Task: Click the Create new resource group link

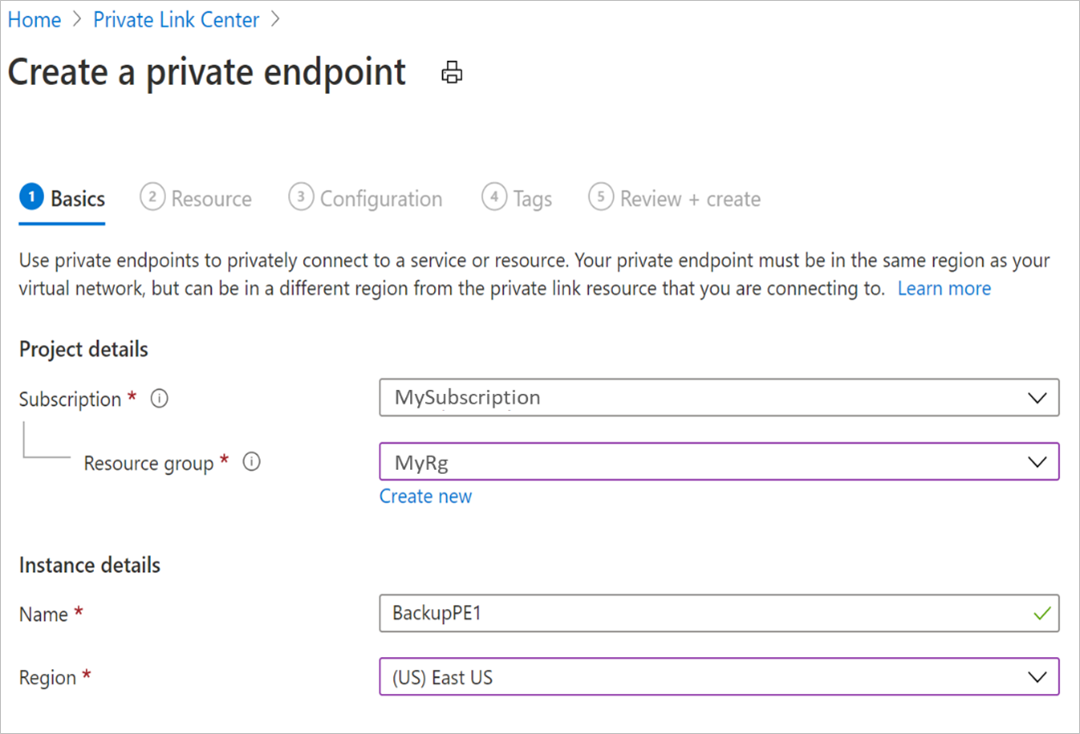Action: coord(426,496)
